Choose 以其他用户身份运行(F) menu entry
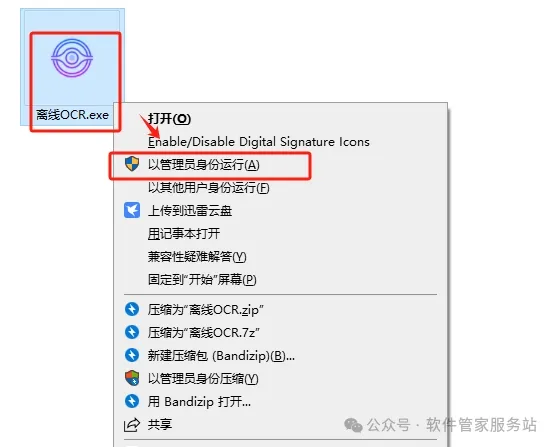The image size is (555, 447). 208,188
